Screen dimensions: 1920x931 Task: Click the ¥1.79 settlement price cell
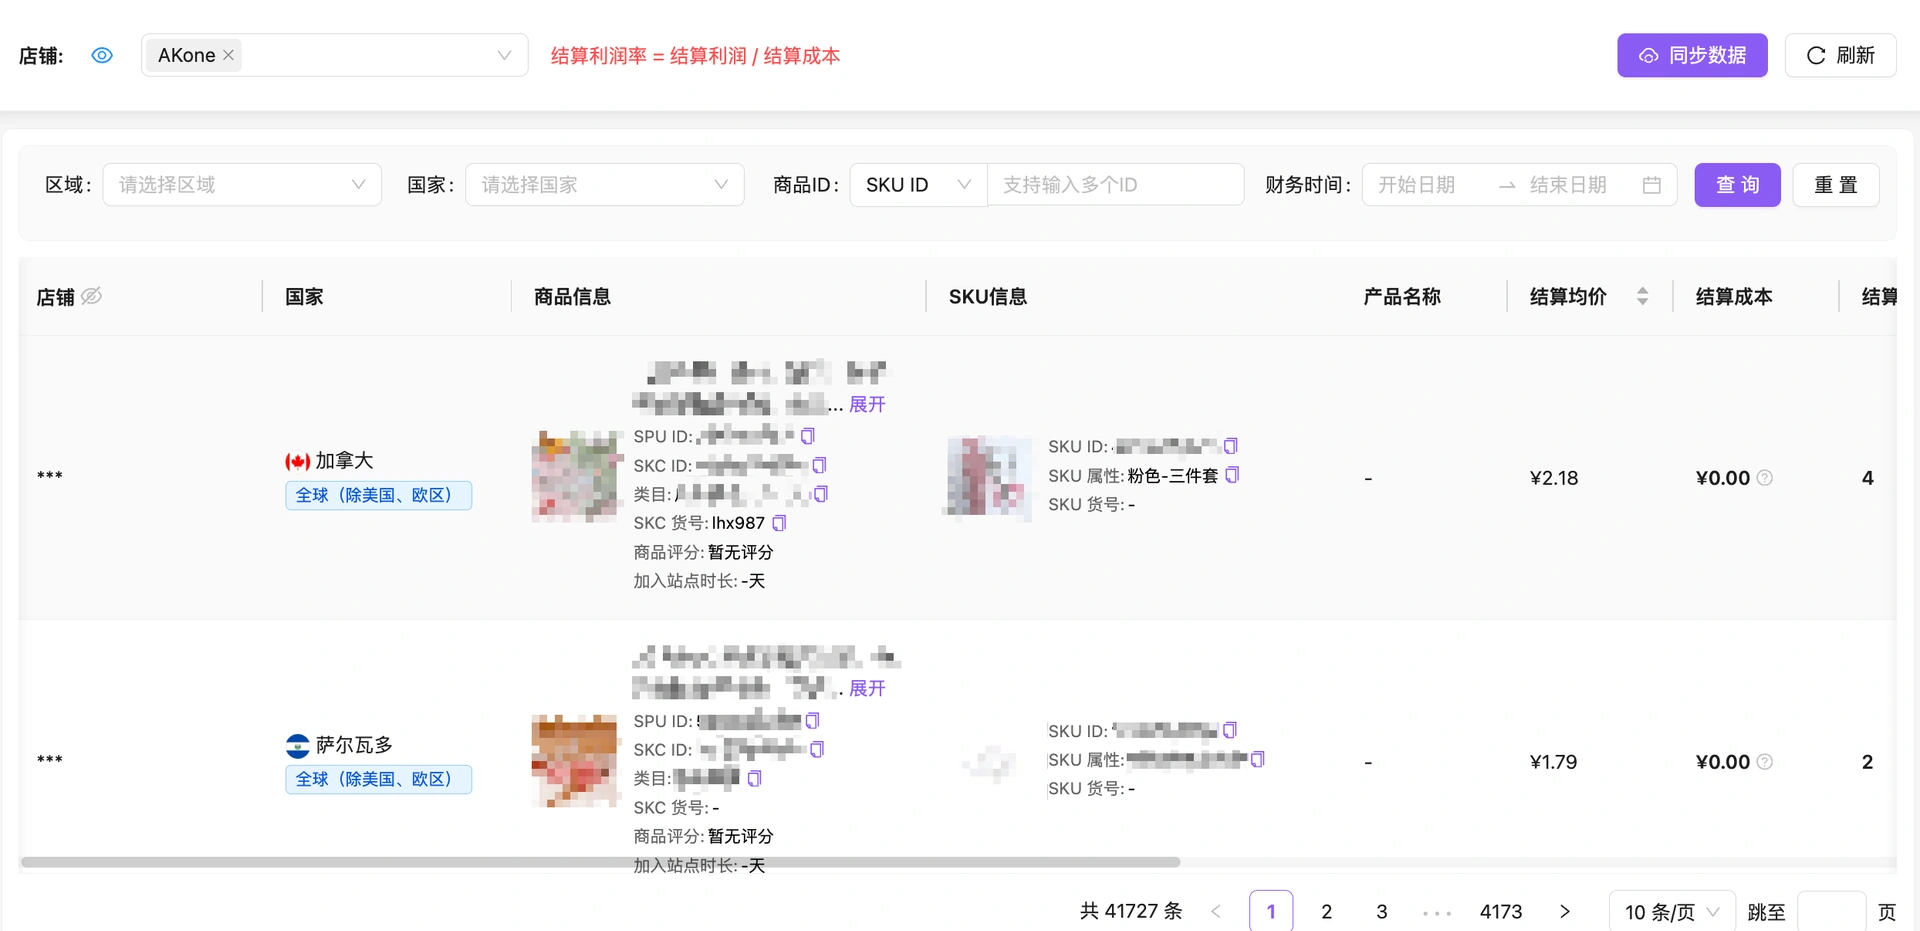pos(1554,762)
